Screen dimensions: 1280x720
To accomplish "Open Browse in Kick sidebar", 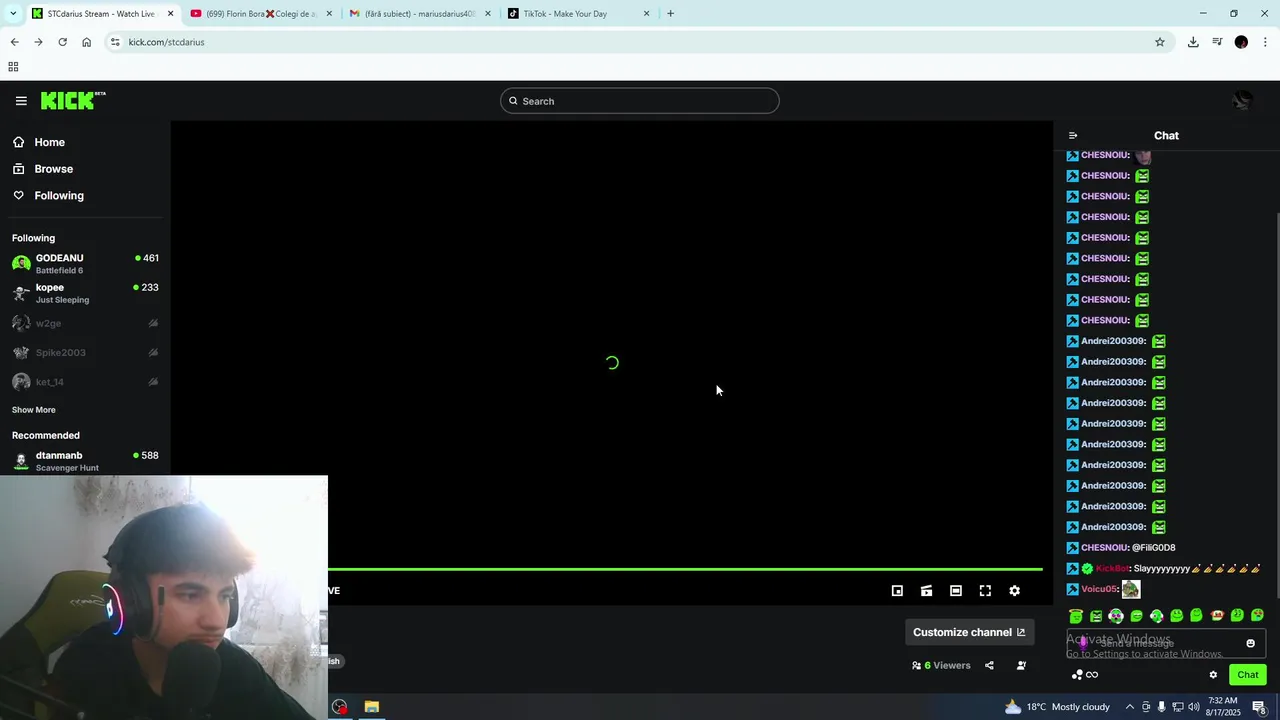I will coord(43,169).
